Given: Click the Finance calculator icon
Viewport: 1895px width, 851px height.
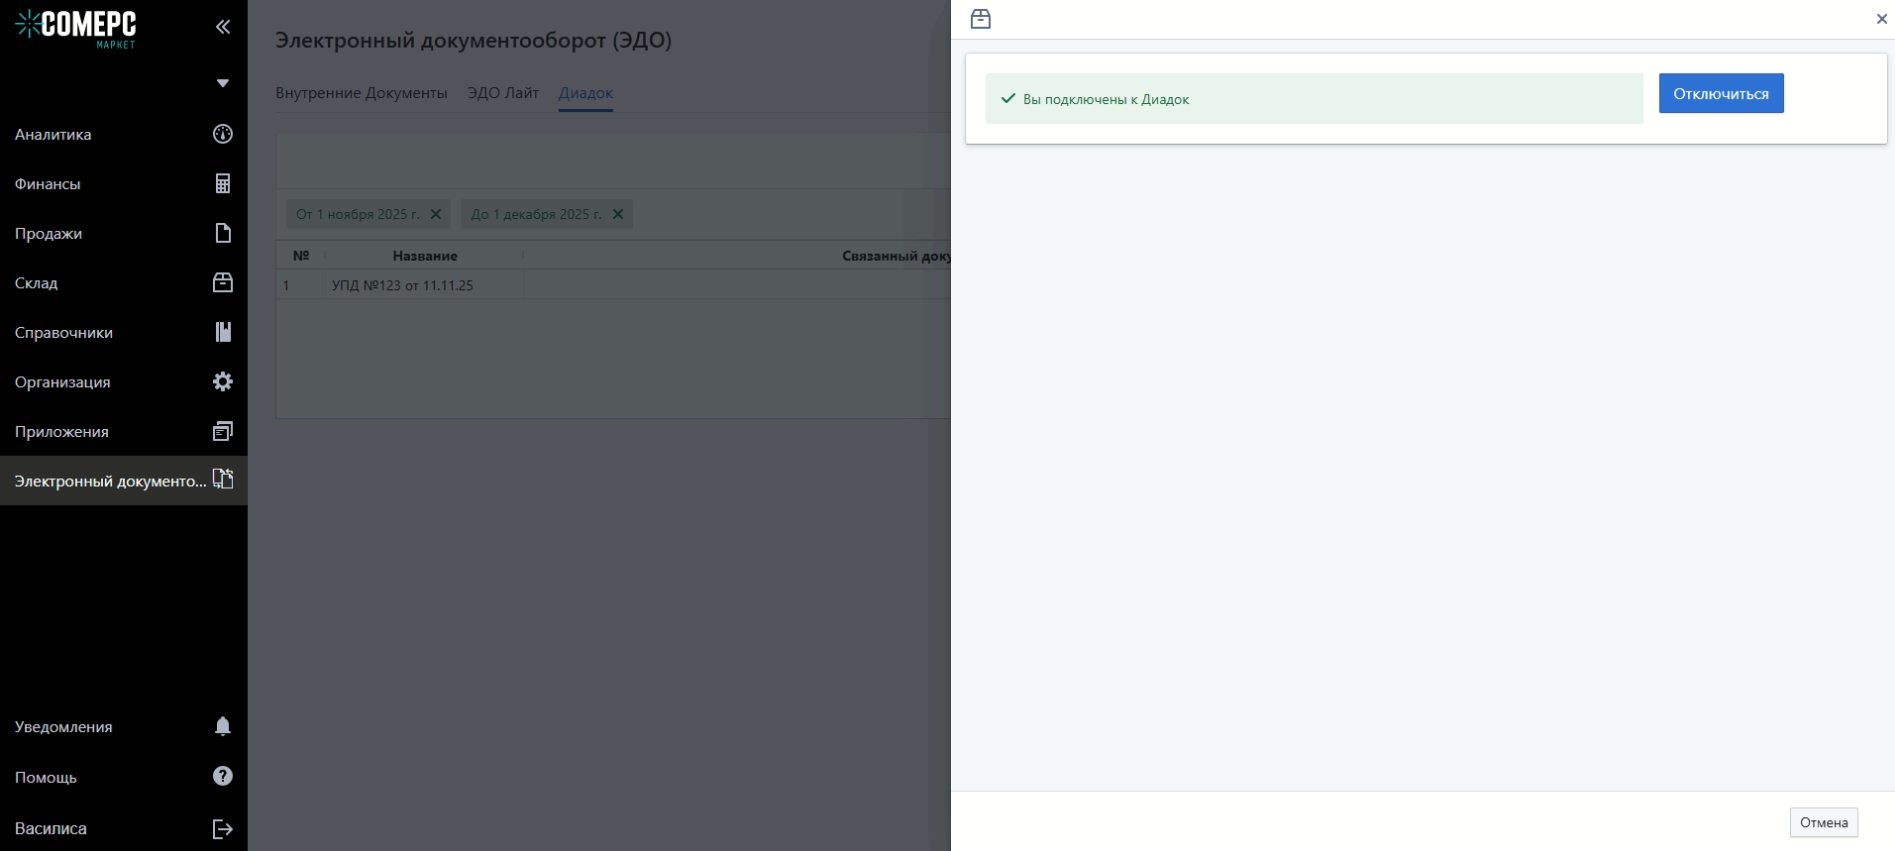Looking at the screenshot, I should click(222, 184).
